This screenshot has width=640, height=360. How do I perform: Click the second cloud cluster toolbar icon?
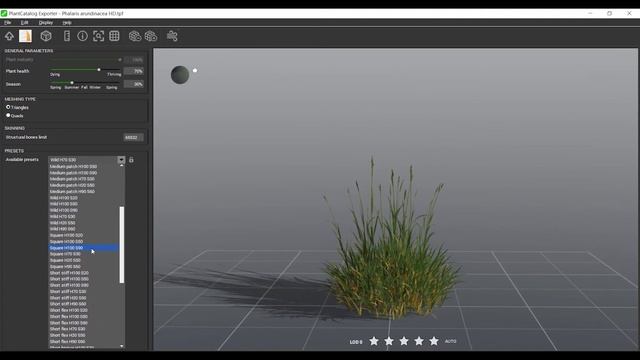point(151,36)
